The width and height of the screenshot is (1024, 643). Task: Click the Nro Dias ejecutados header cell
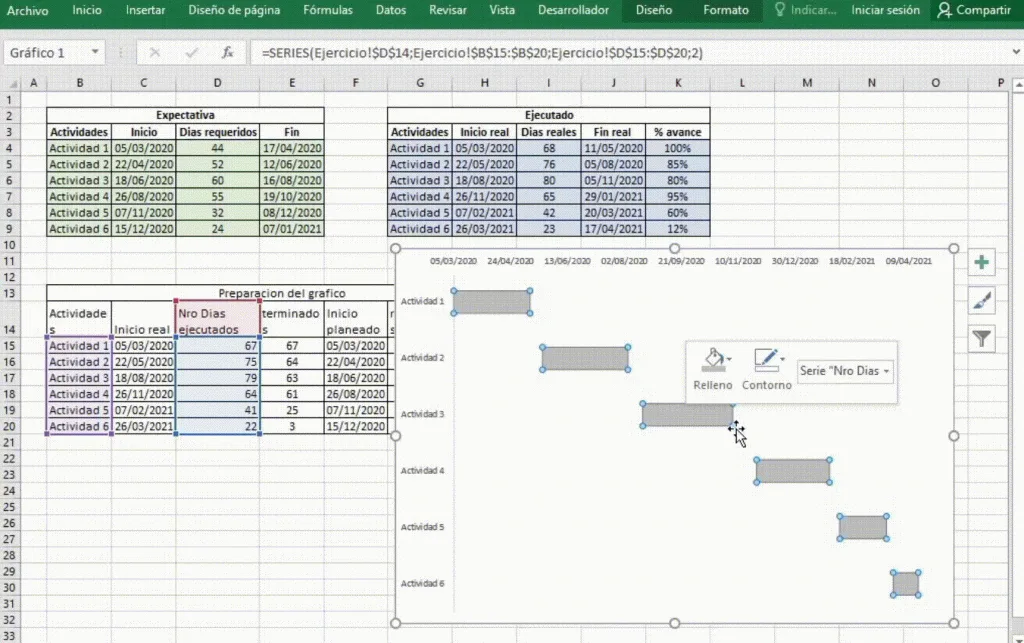tap(217, 321)
